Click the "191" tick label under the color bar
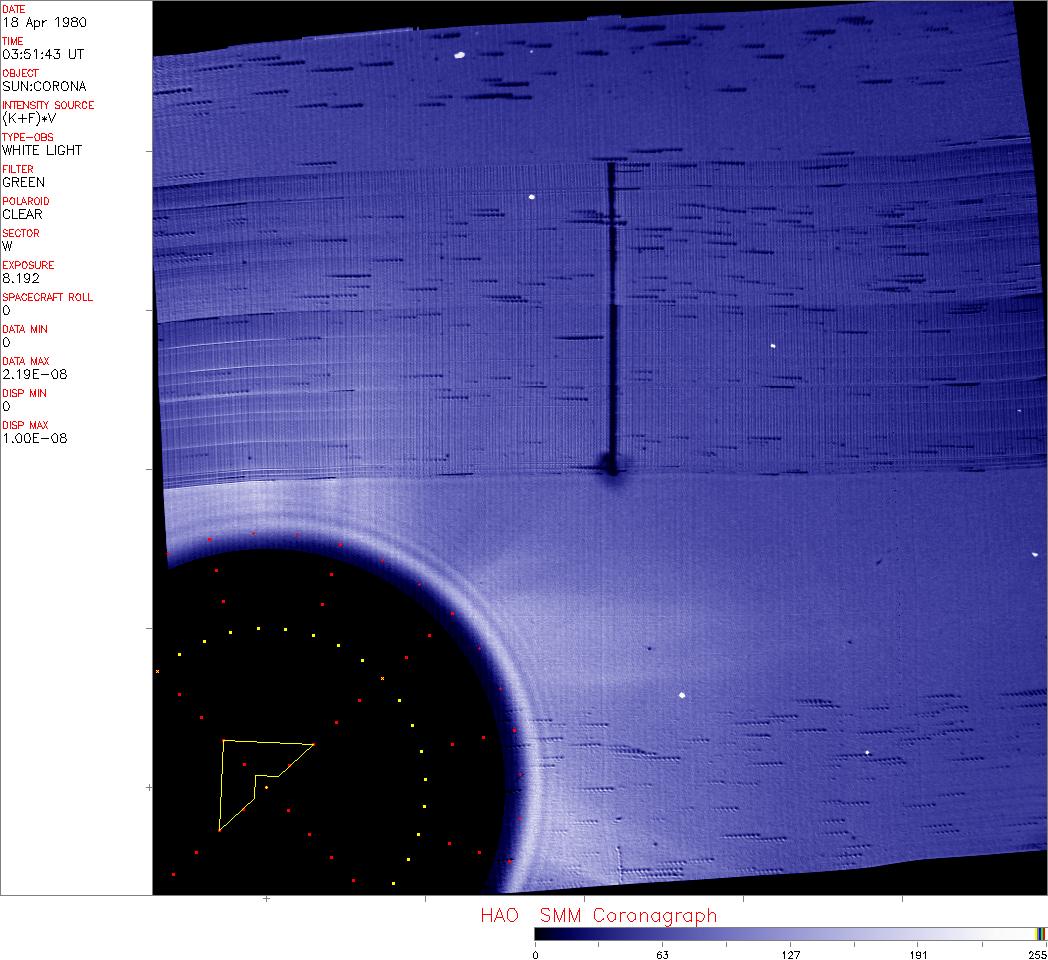The image size is (1048, 960). (x=917, y=954)
